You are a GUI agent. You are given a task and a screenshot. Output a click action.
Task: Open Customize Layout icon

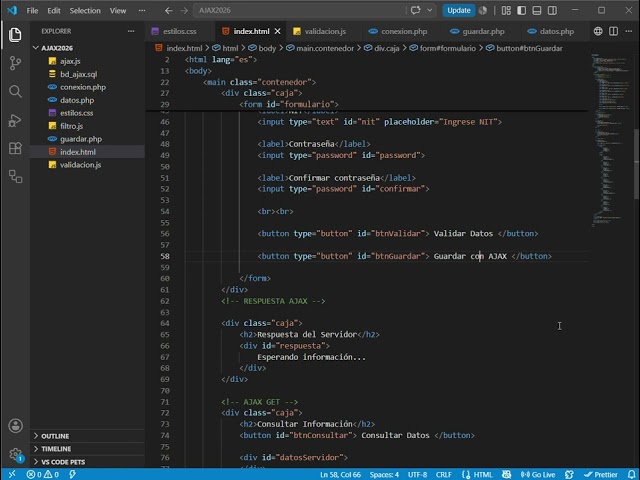[506, 11]
